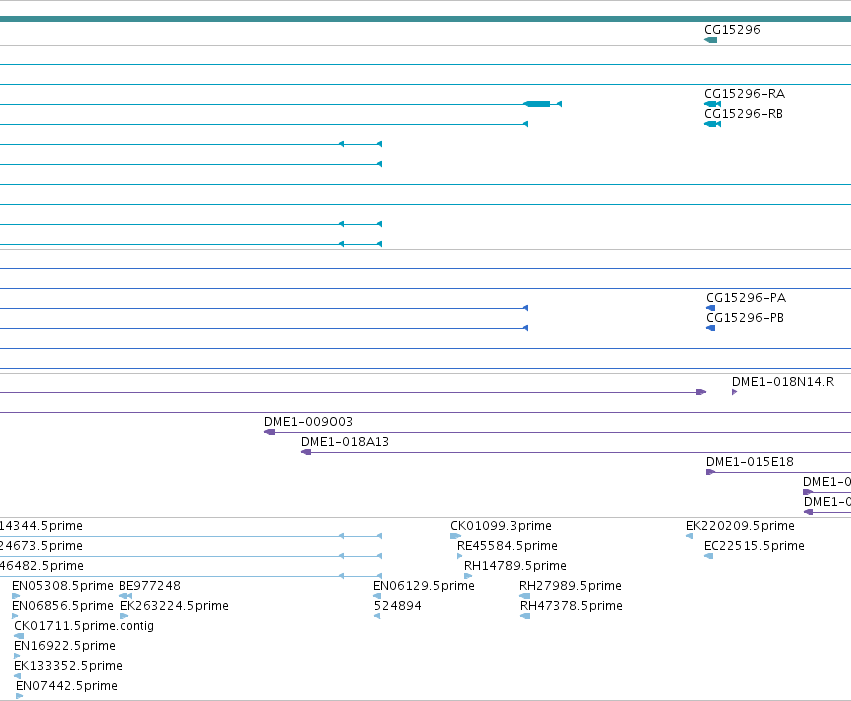Select EST EK220209.5prime label
Viewport: 851px width, 701px height.
click(740, 526)
